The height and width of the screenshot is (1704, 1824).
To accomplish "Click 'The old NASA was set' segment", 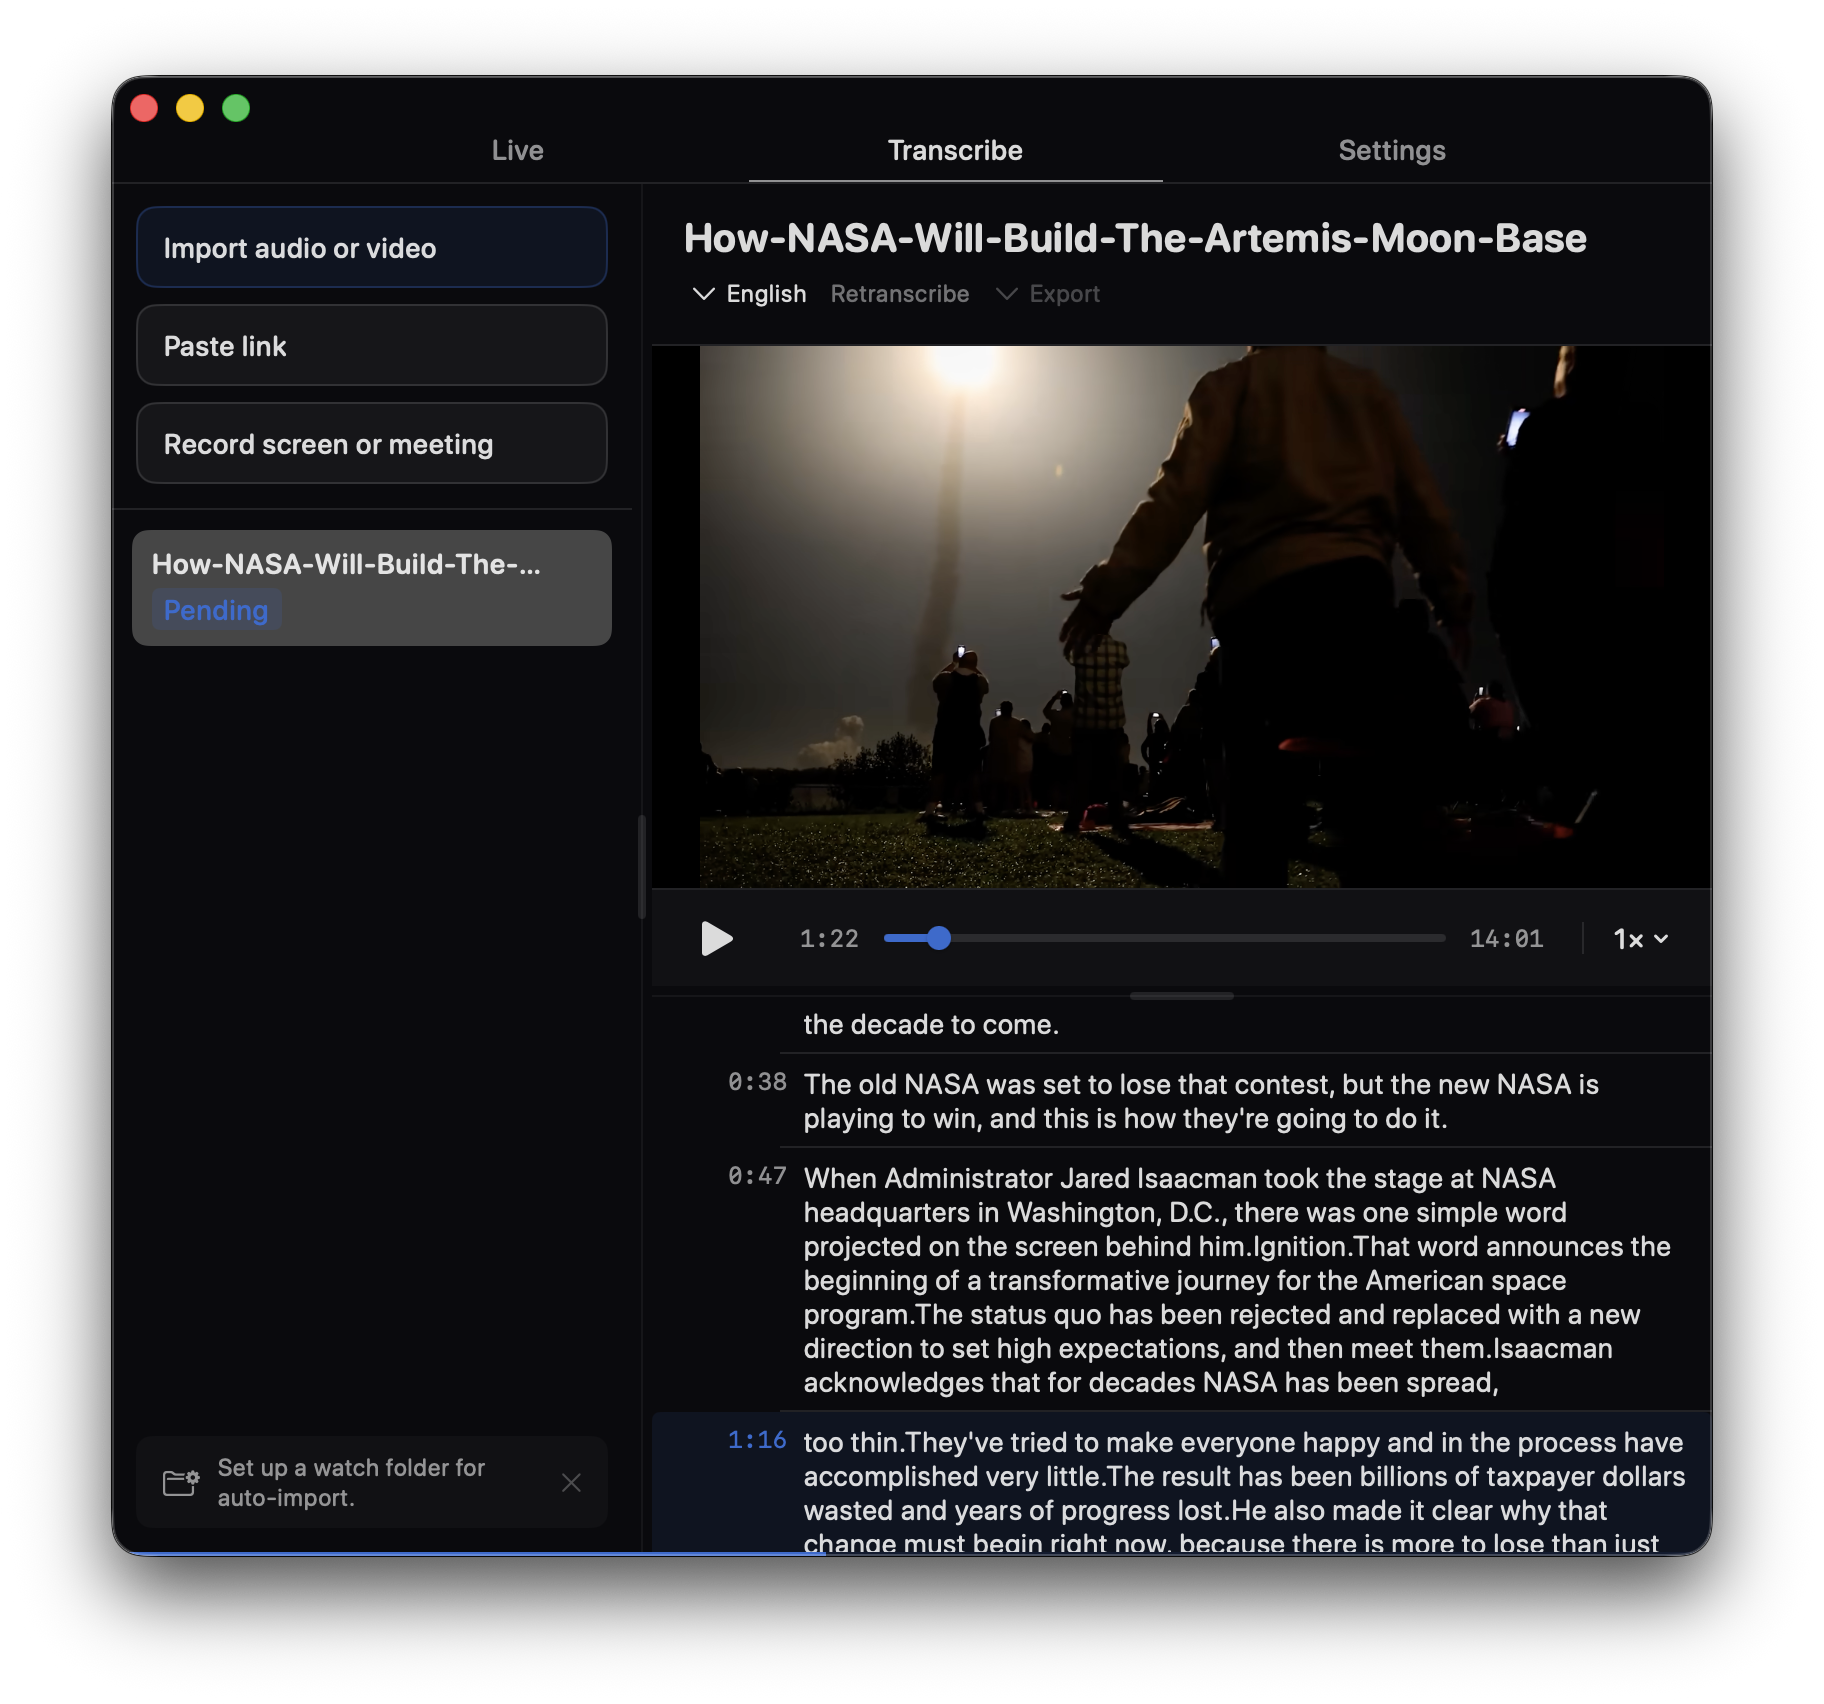I will pyautogui.click(x=1201, y=1101).
